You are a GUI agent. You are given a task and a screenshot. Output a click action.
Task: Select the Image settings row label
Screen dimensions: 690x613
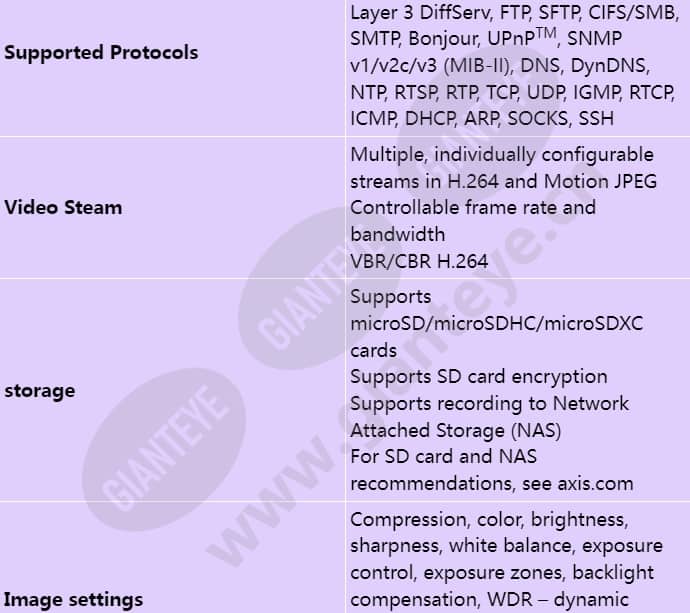point(73,600)
